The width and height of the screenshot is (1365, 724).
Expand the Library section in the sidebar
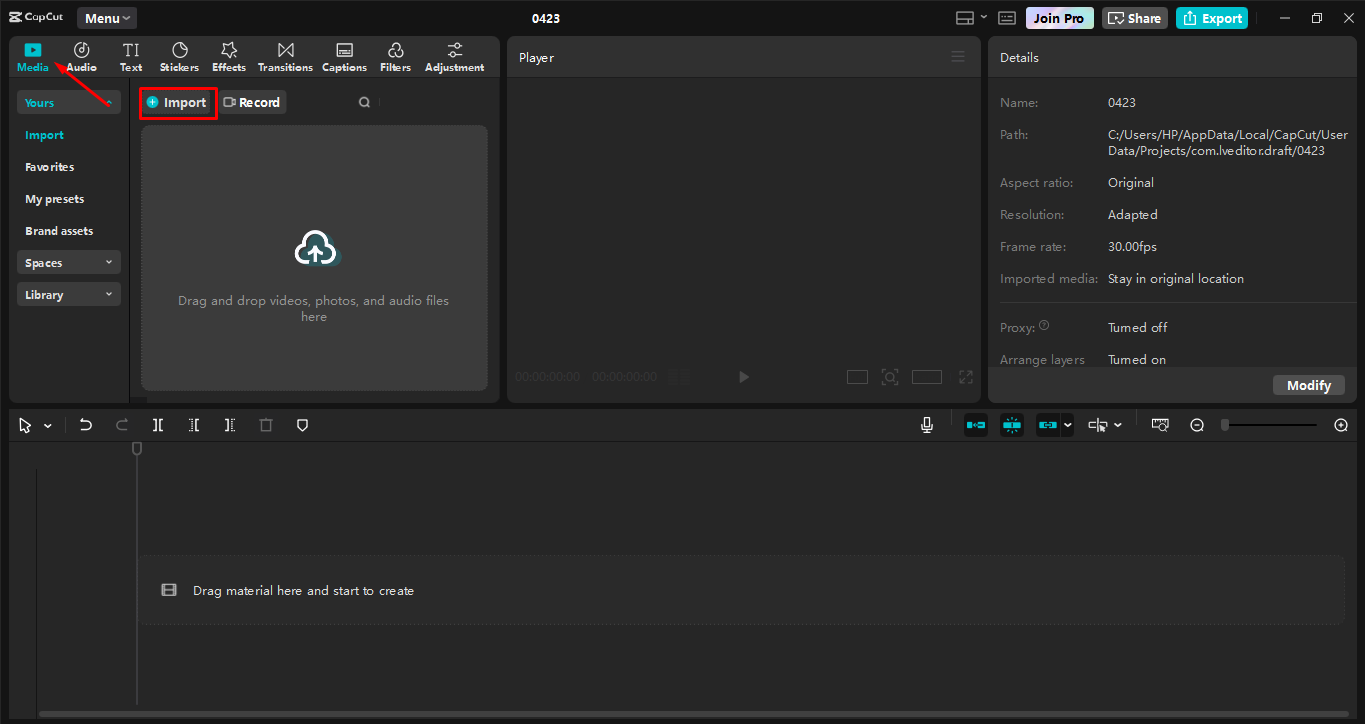tap(68, 294)
